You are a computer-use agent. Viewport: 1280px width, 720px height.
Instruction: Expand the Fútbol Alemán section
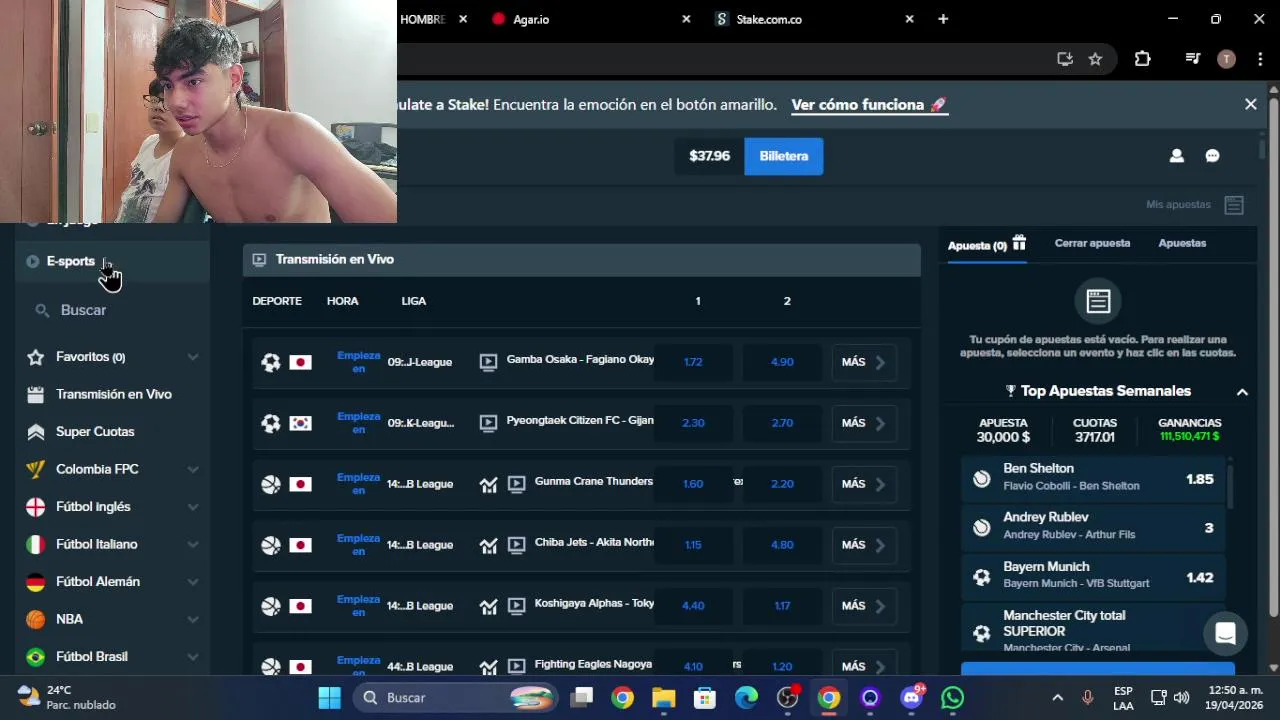coord(193,582)
